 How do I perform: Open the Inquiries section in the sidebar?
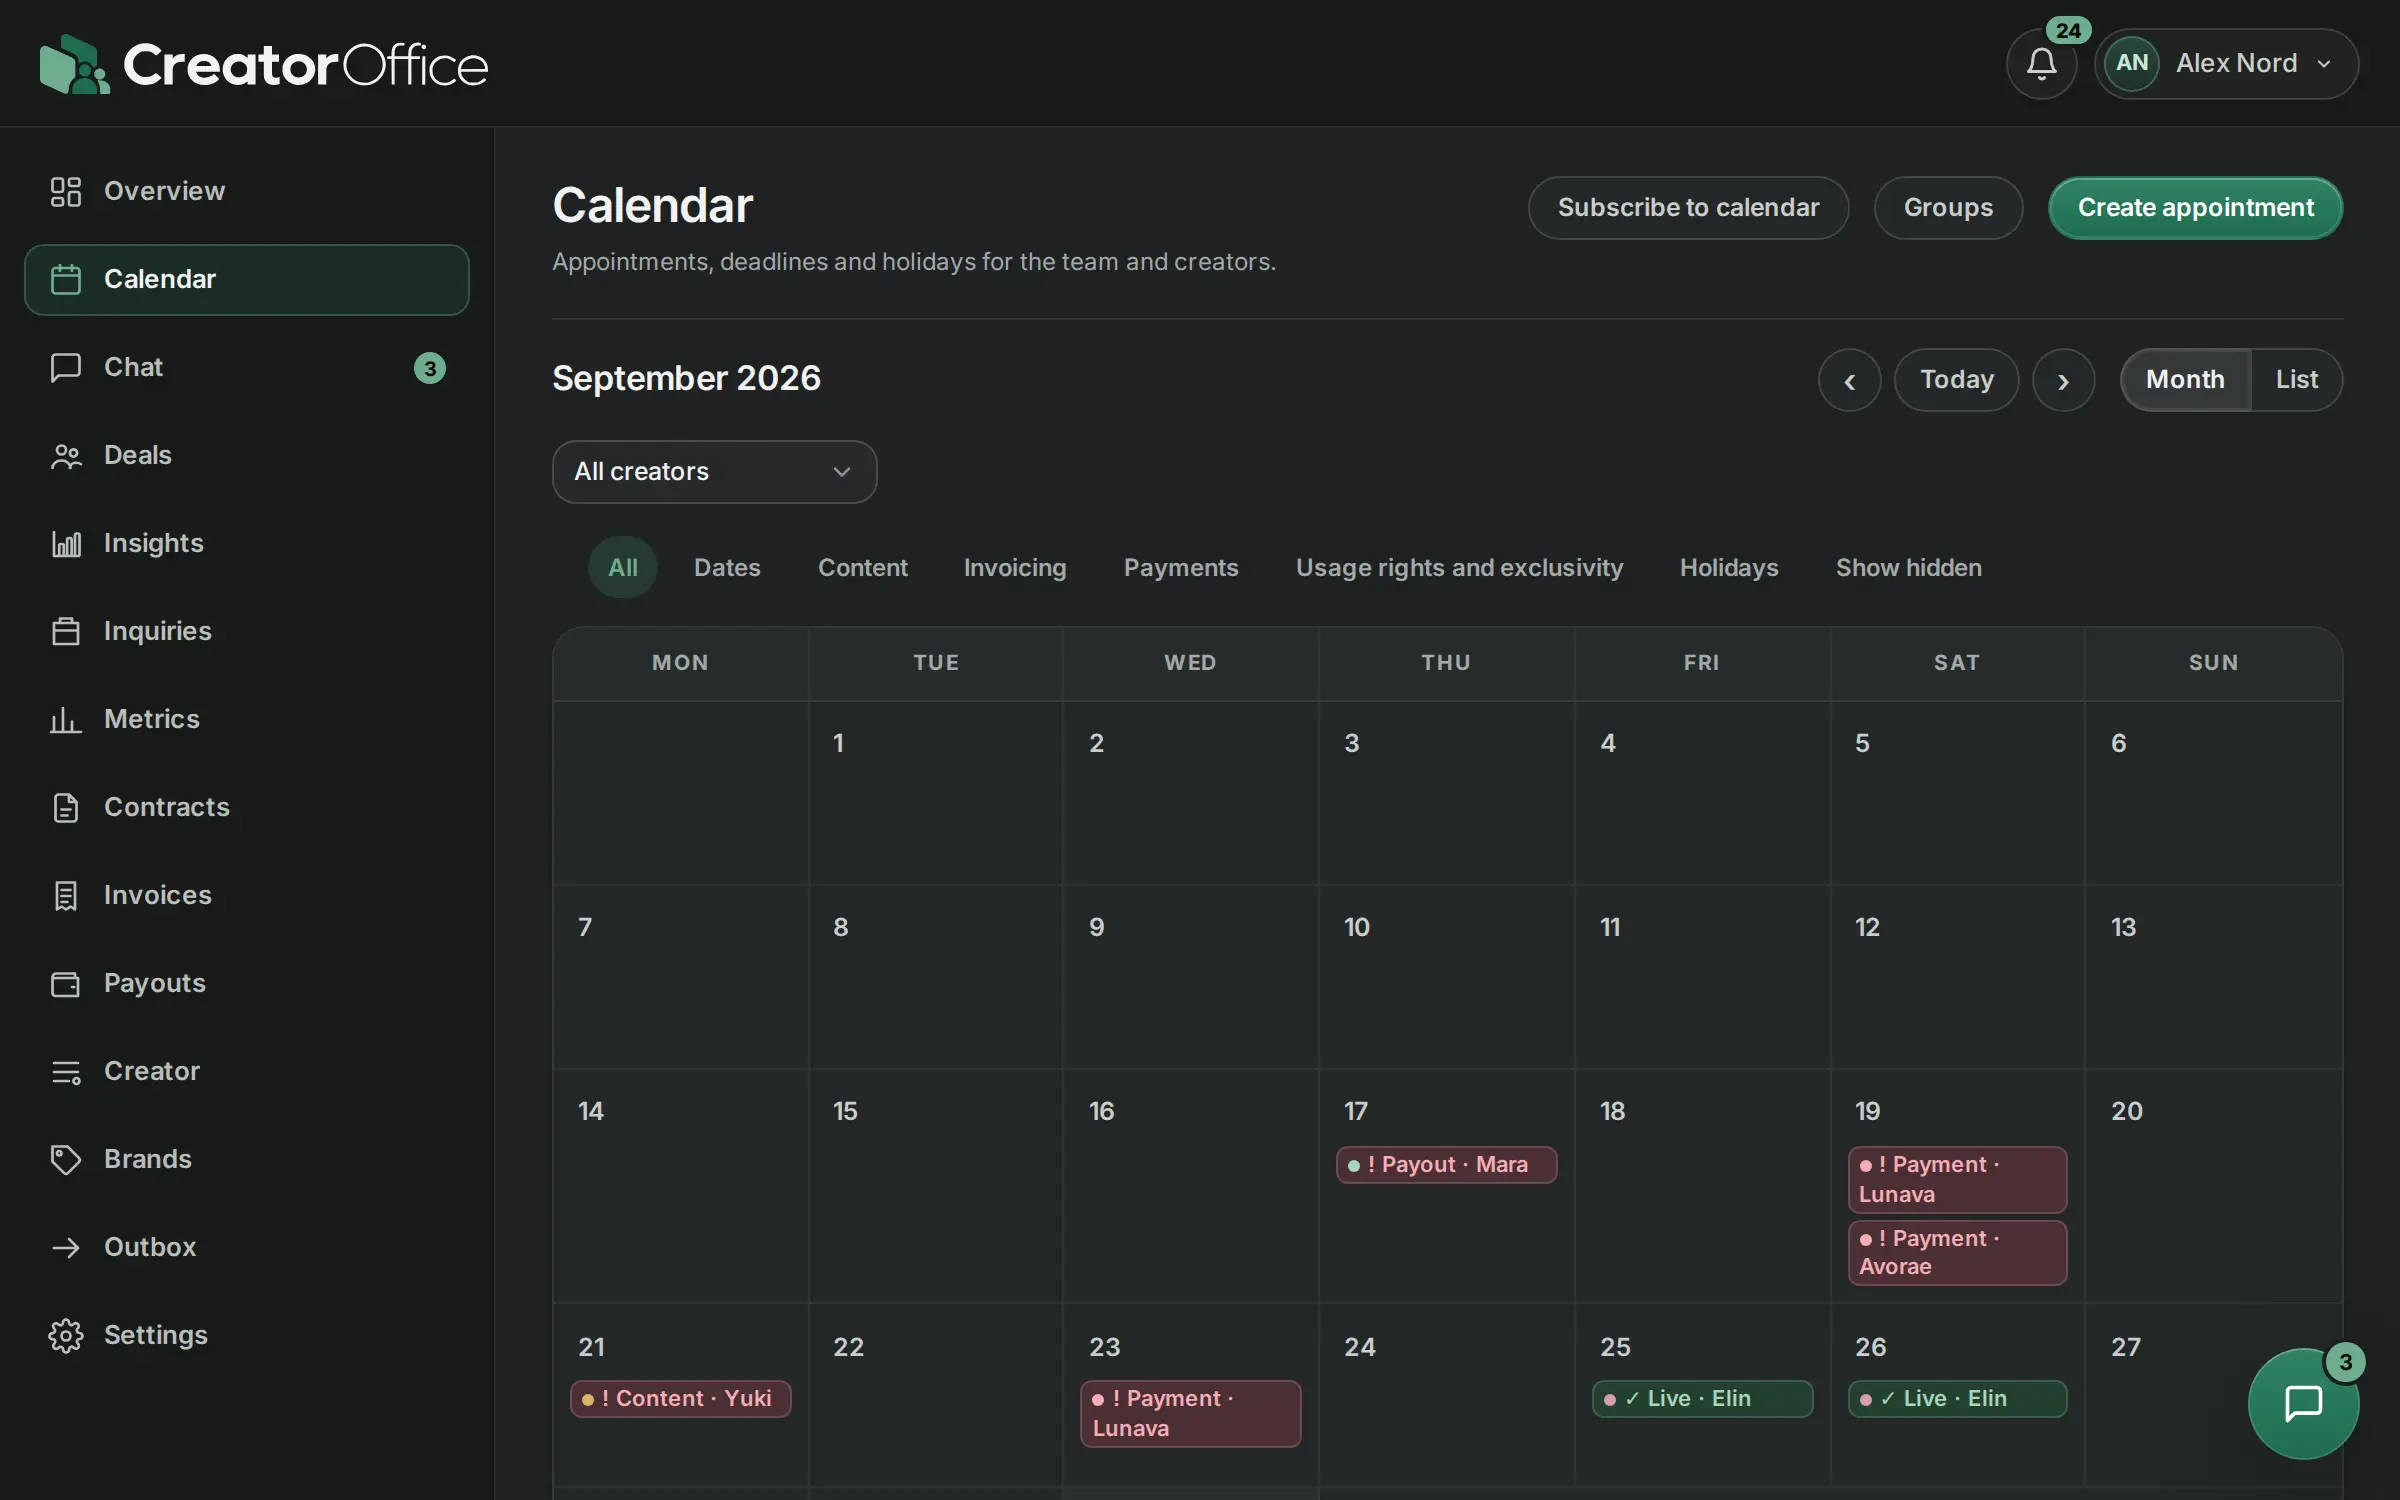point(247,631)
